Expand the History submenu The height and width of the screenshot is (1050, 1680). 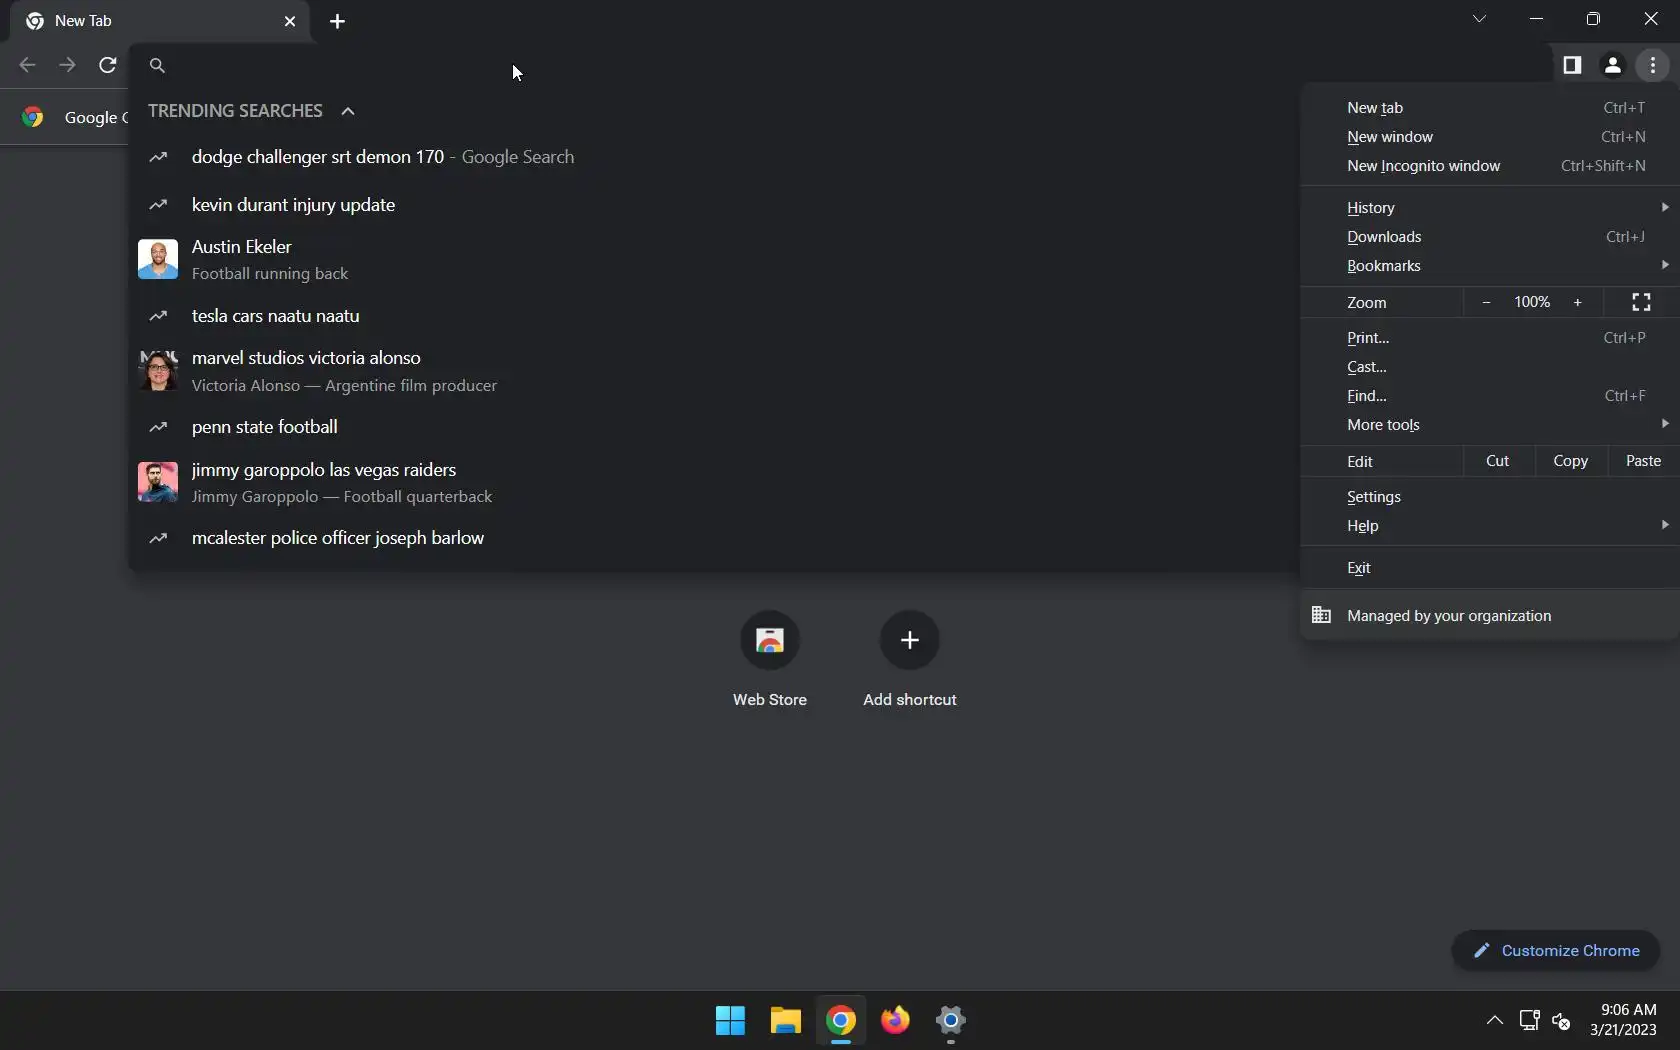point(1489,208)
